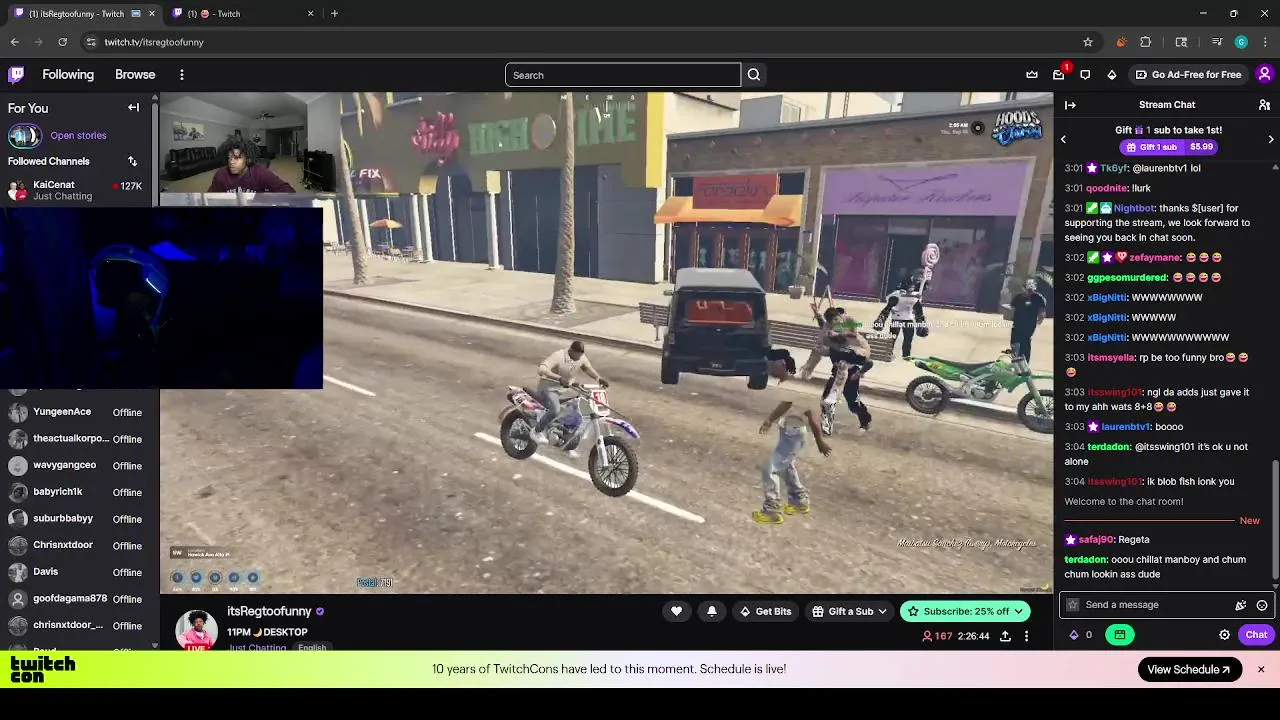
Task: Expand Gift a Sub dropdown
Action: tap(850, 611)
